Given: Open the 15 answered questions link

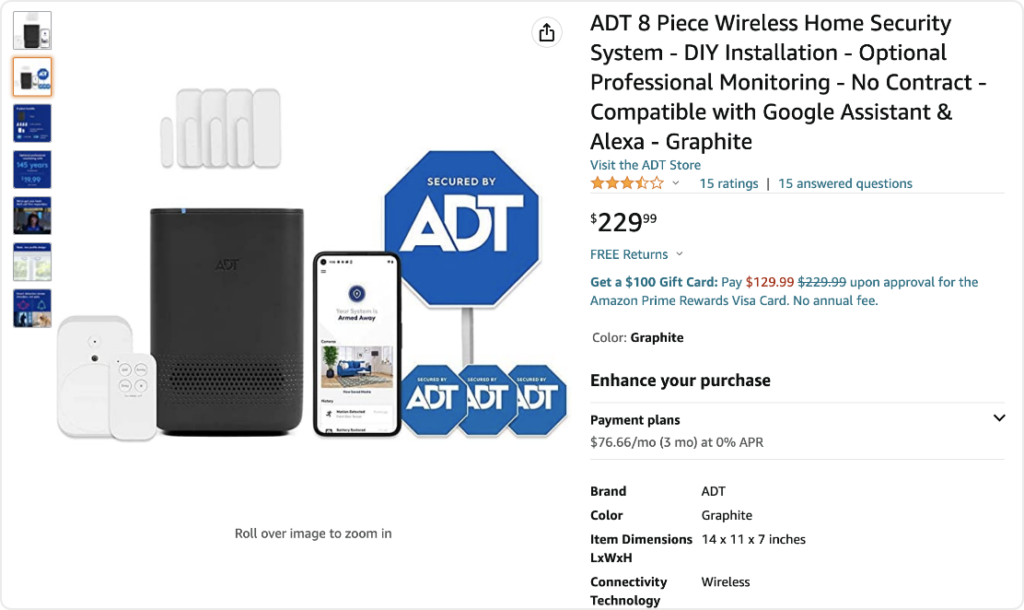Looking at the screenshot, I should coord(845,183).
